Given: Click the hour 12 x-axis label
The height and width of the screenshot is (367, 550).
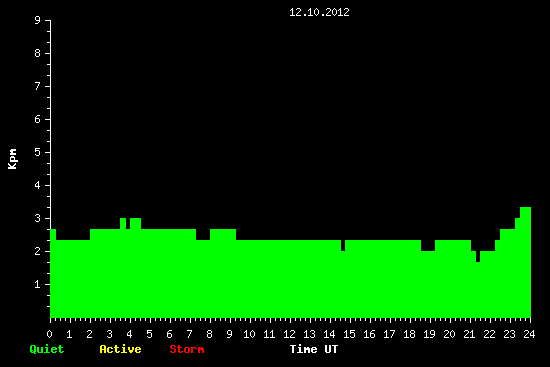Looking at the screenshot, I should pos(289,334).
